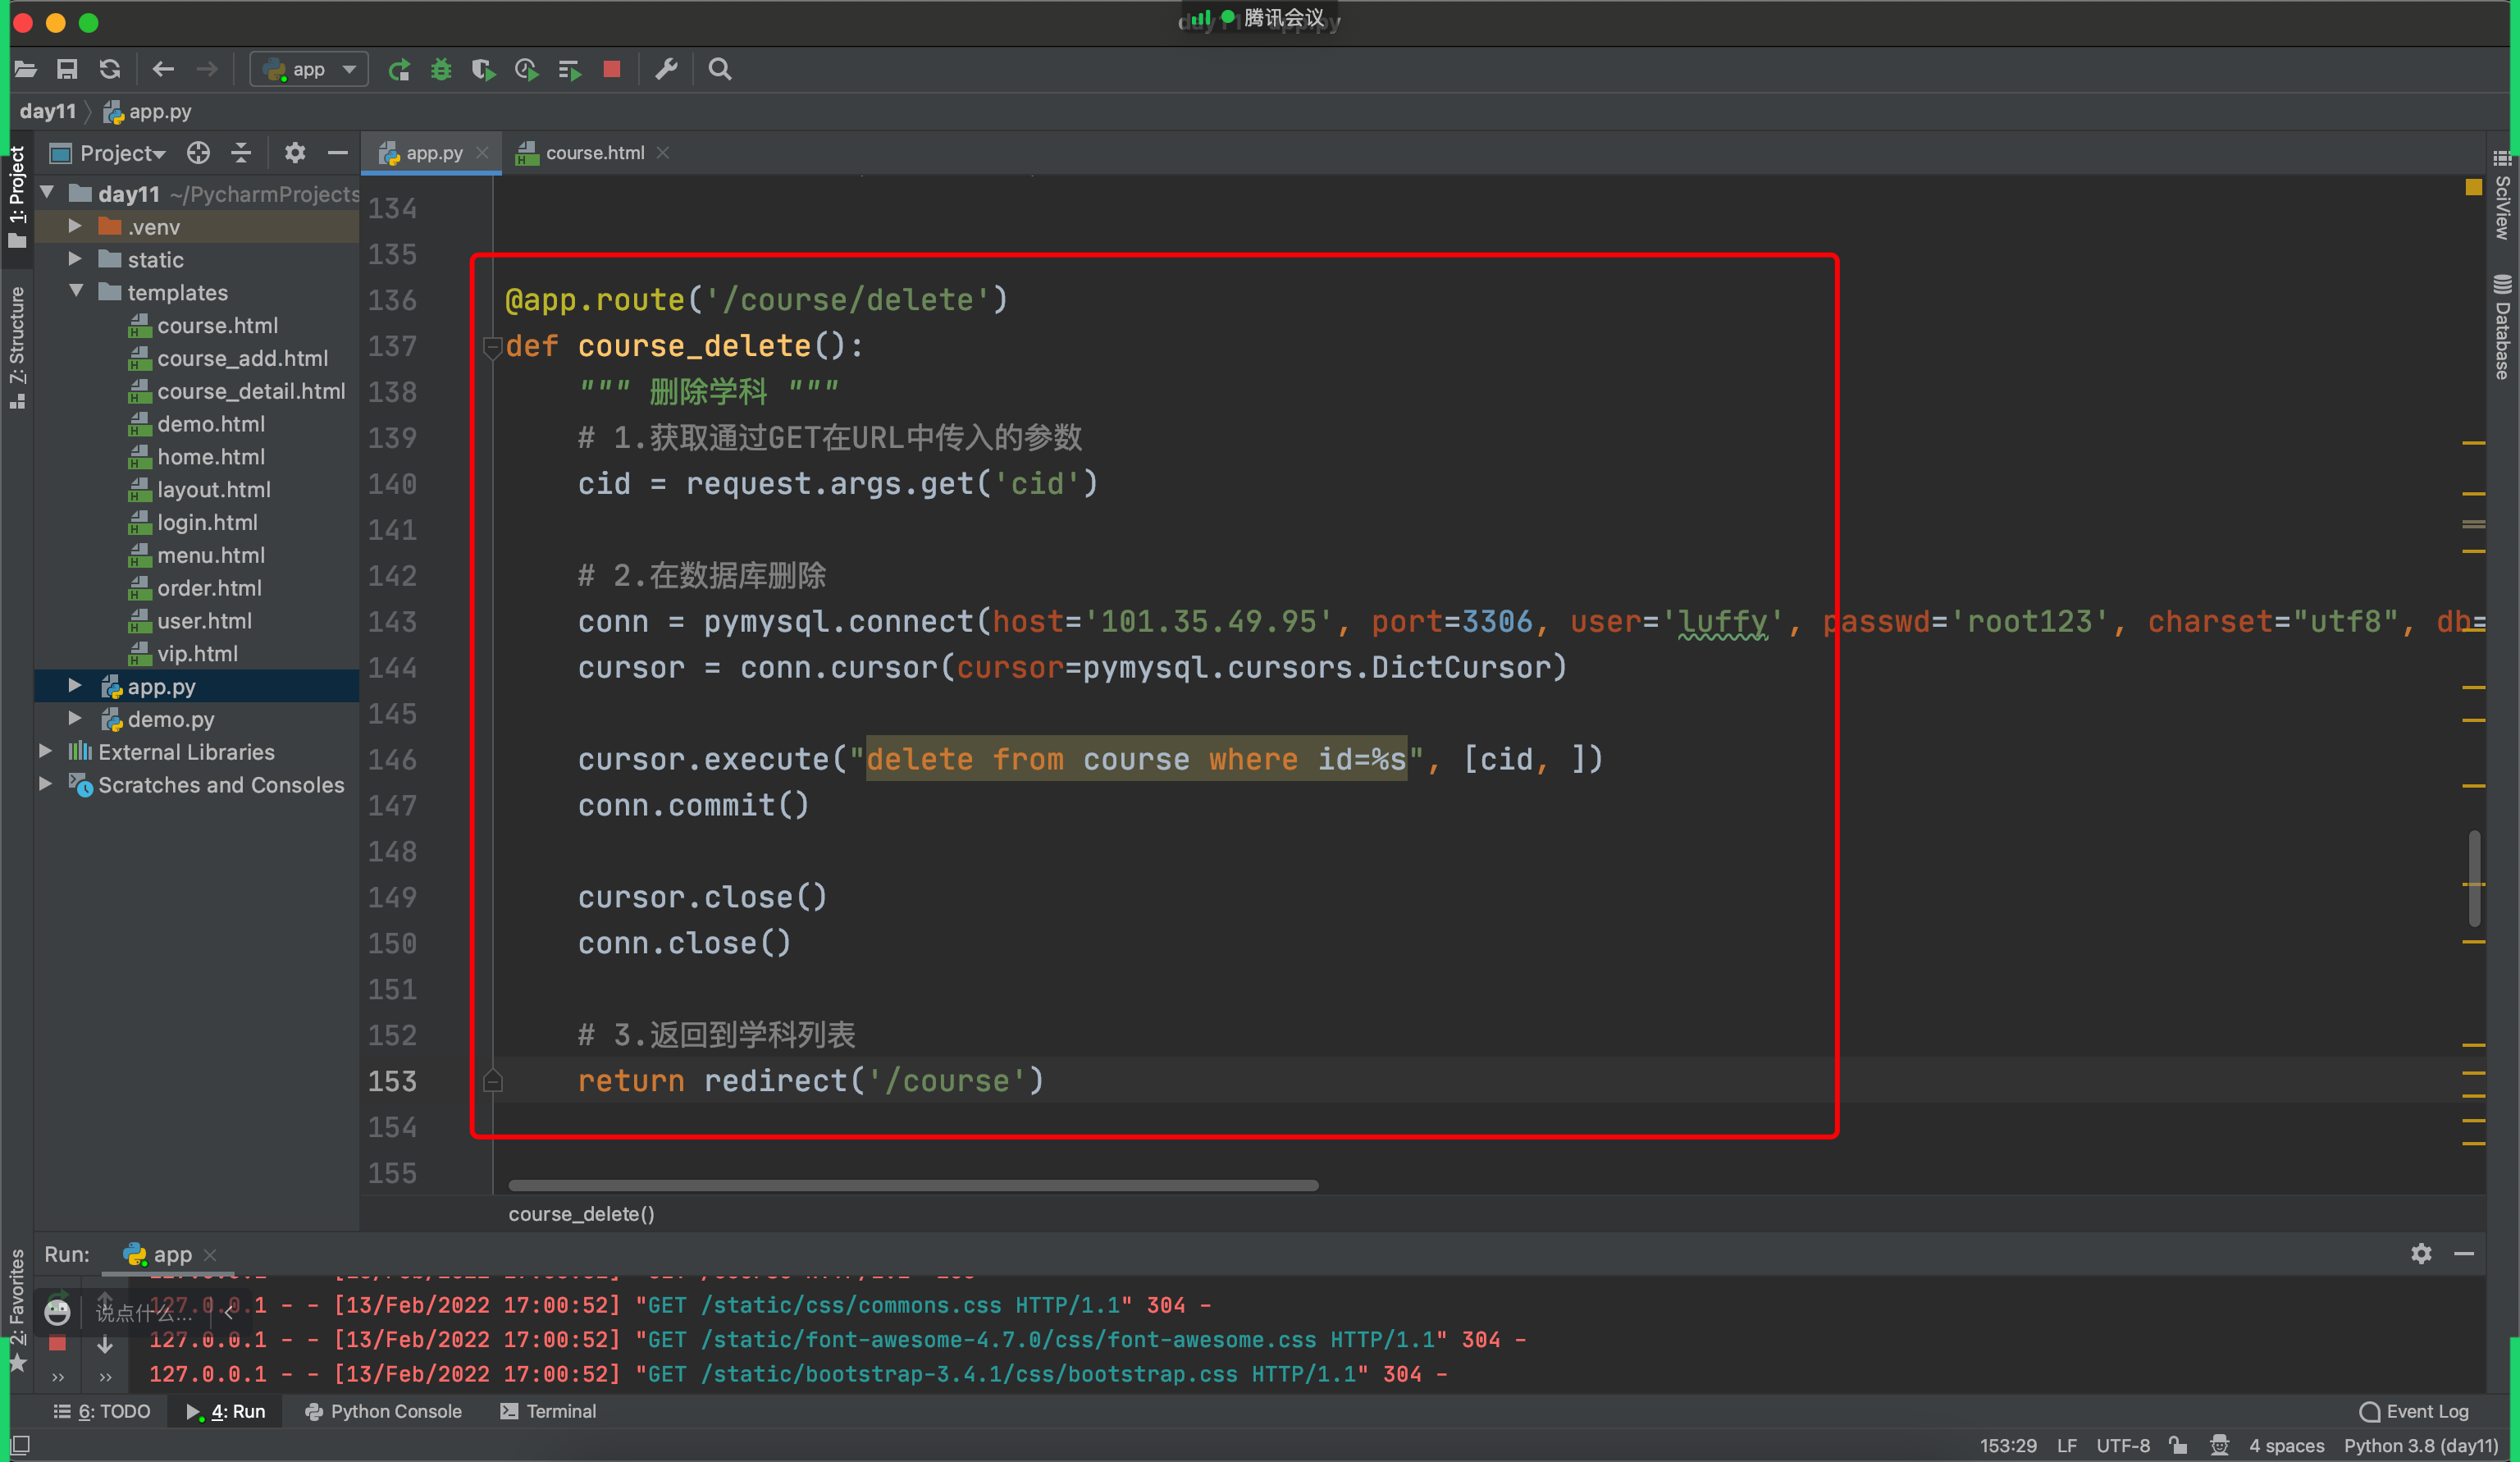Toggle the SciView side panel

2502,195
